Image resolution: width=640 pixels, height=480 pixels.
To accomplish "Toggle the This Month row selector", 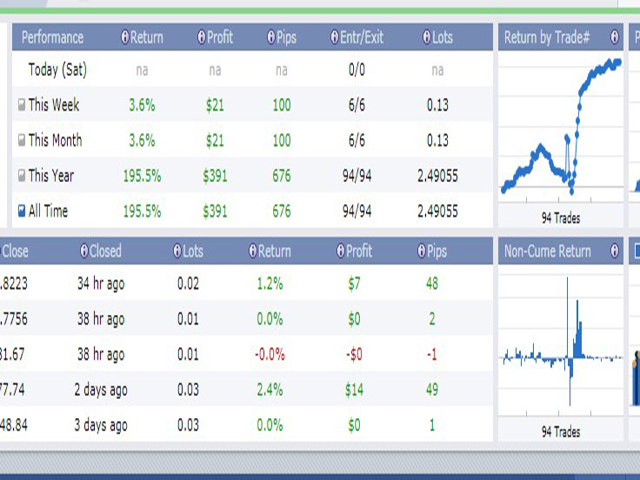I will [22, 140].
